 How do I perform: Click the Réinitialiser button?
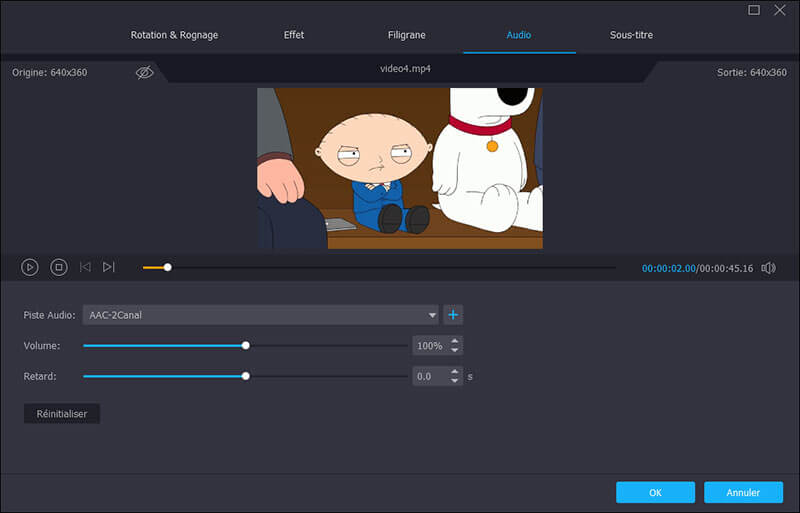(62, 413)
